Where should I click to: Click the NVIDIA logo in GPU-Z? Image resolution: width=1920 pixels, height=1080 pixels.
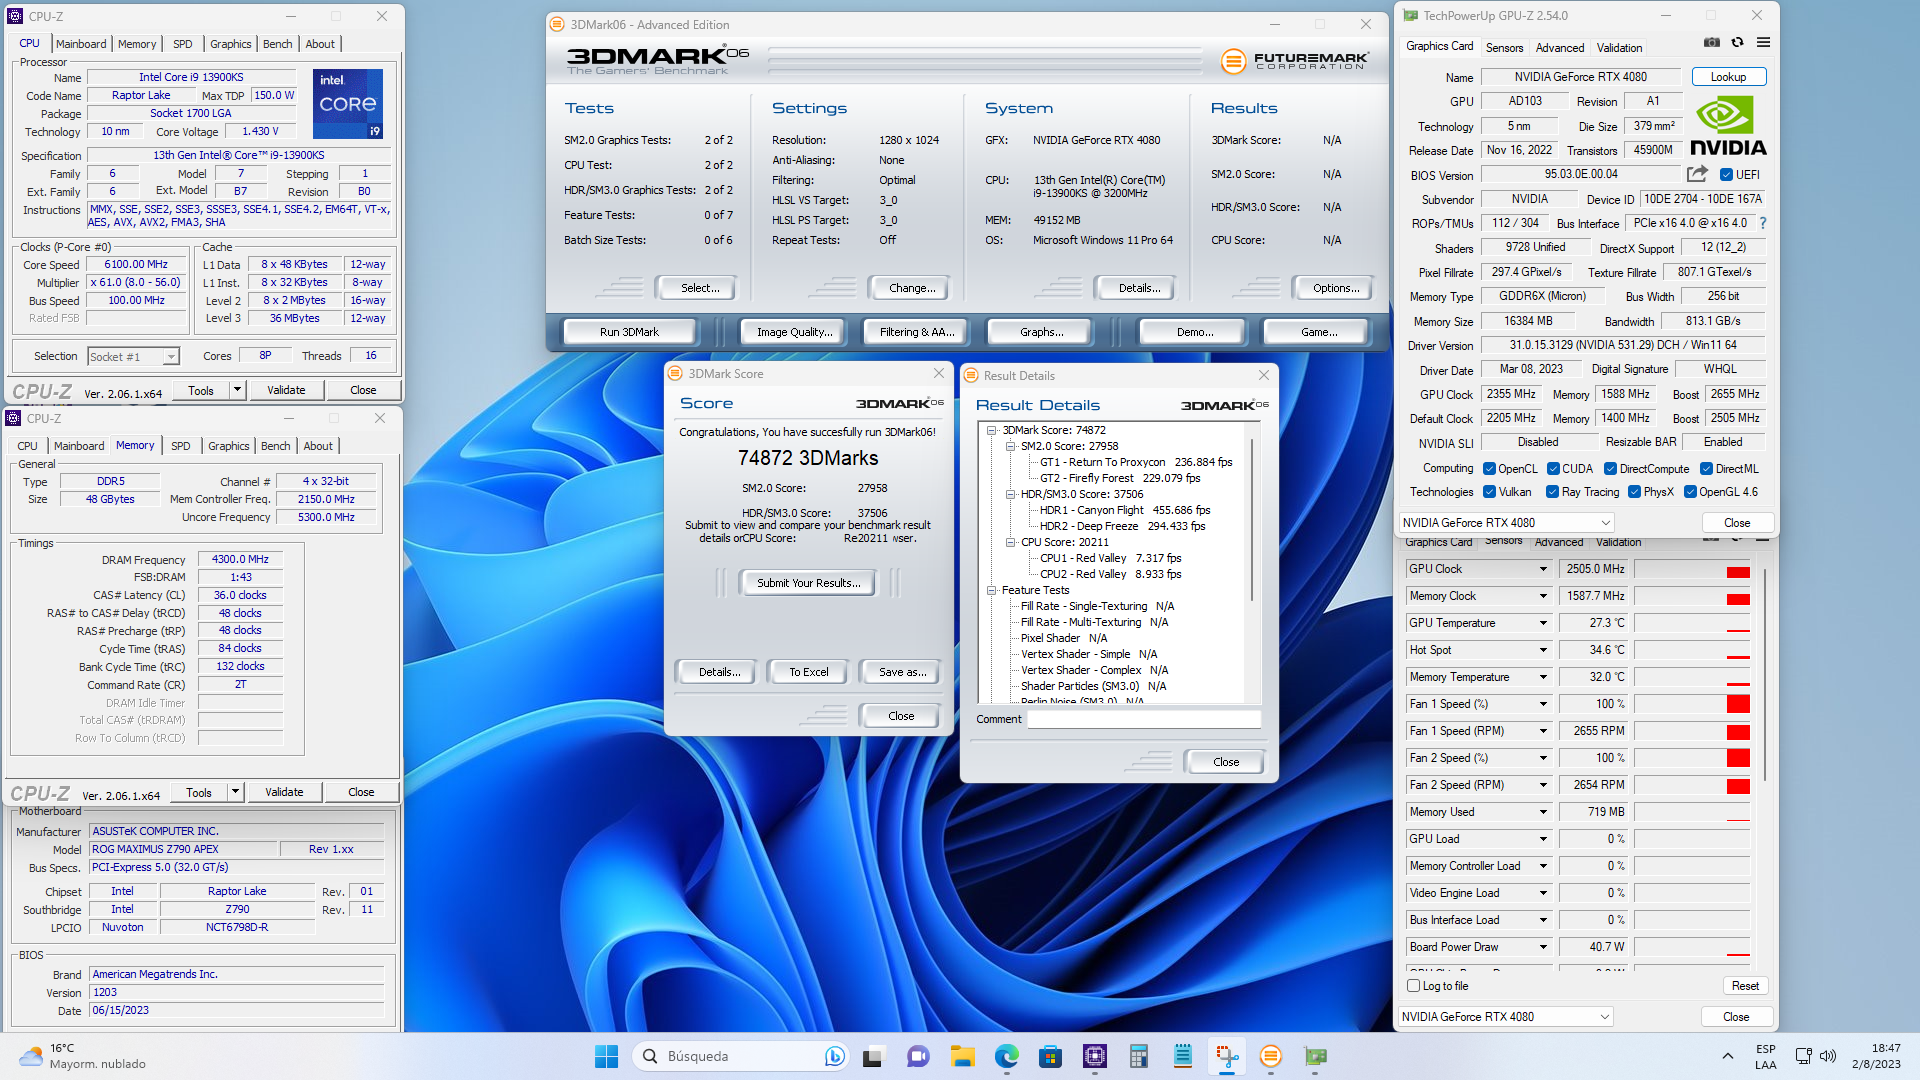coord(1728,126)
